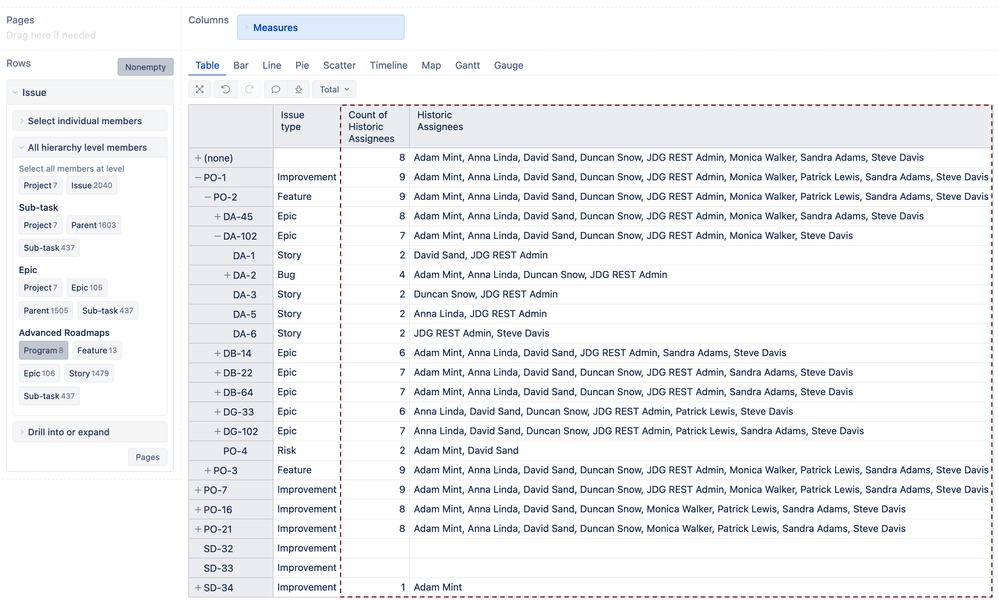Expand the PO-16 row
Viewport: 999px width, 609px height.
(198, 510)
